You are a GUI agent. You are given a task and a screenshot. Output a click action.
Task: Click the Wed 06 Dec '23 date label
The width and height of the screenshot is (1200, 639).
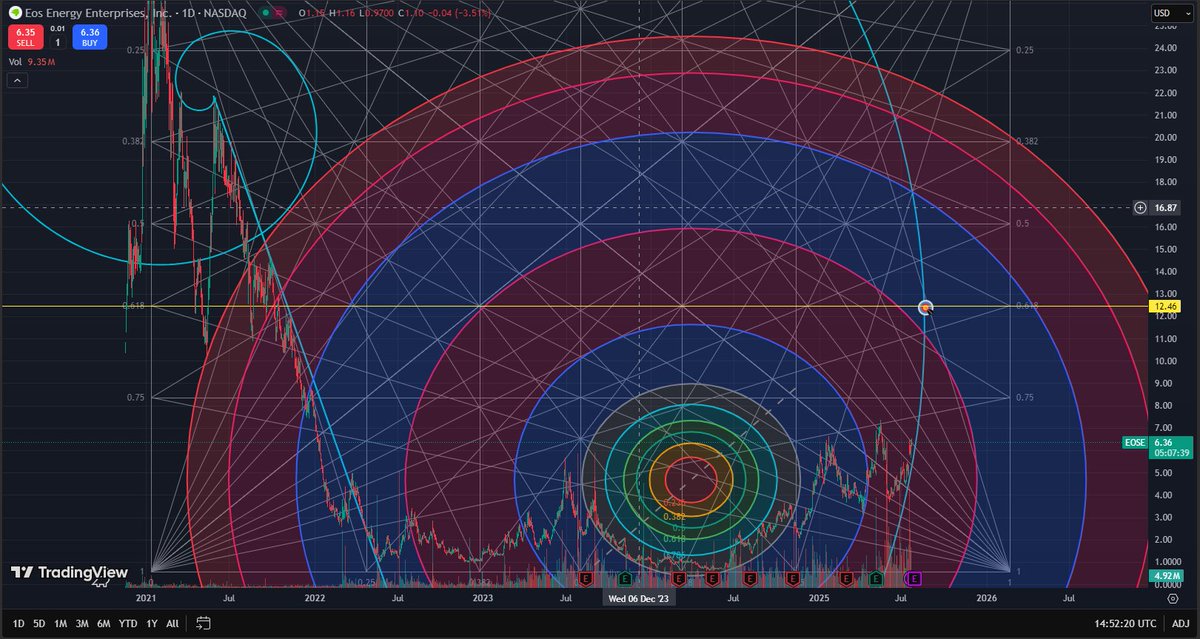(641, 598)
